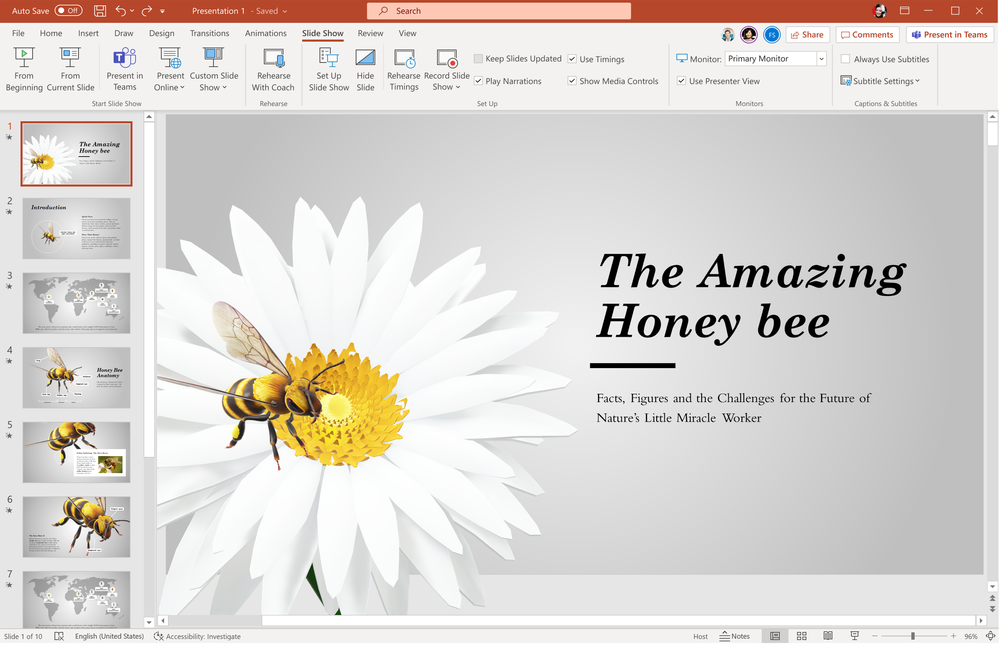The image size is (999, 645).
Task: Uncheck the Play Narrations checkbox
Action: pyautogui.click(x=479, y=81)
